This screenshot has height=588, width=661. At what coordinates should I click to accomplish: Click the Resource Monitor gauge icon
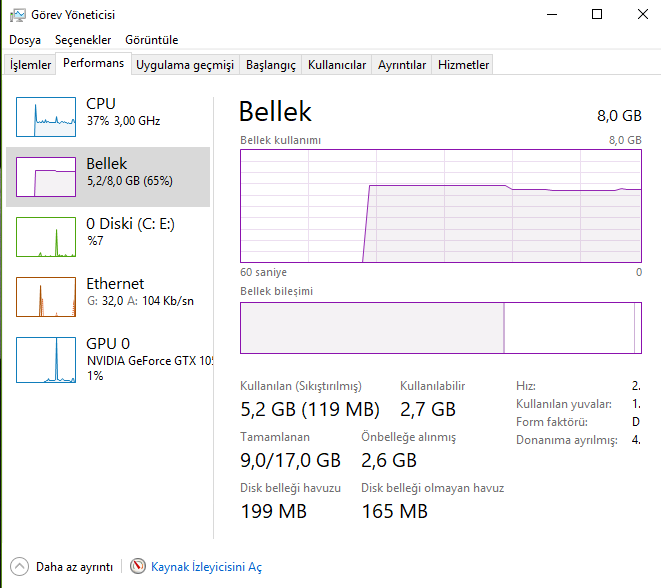pos(137,566)
